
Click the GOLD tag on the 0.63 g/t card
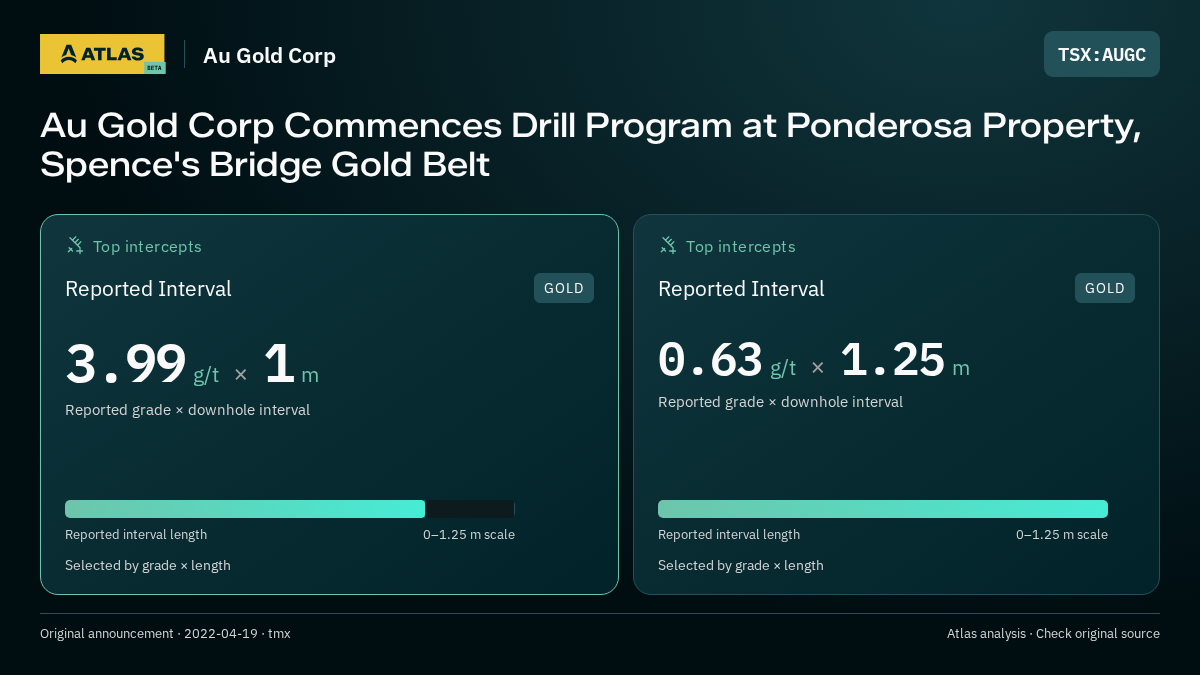[x=1105, y=288]
